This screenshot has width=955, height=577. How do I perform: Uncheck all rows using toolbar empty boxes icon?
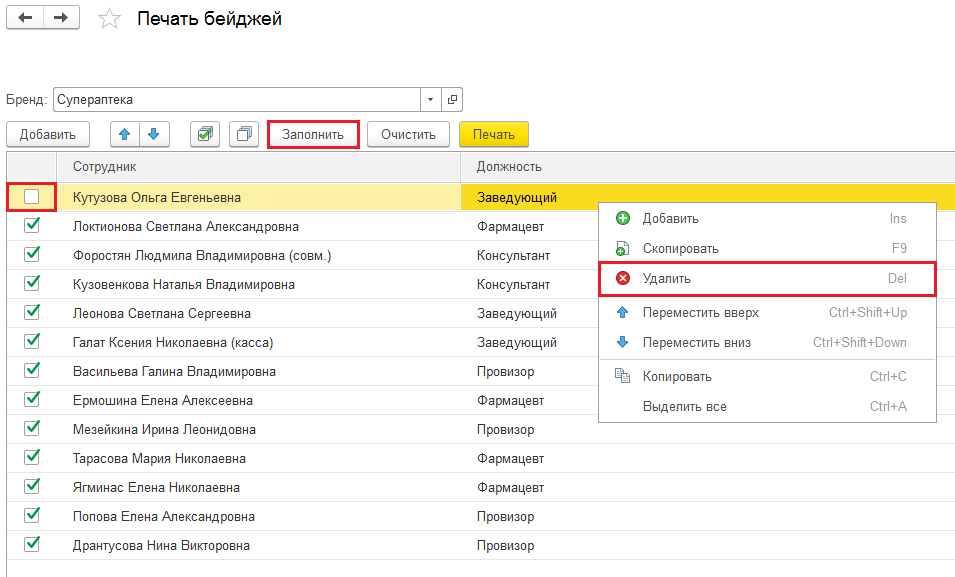tap(244, 134)
